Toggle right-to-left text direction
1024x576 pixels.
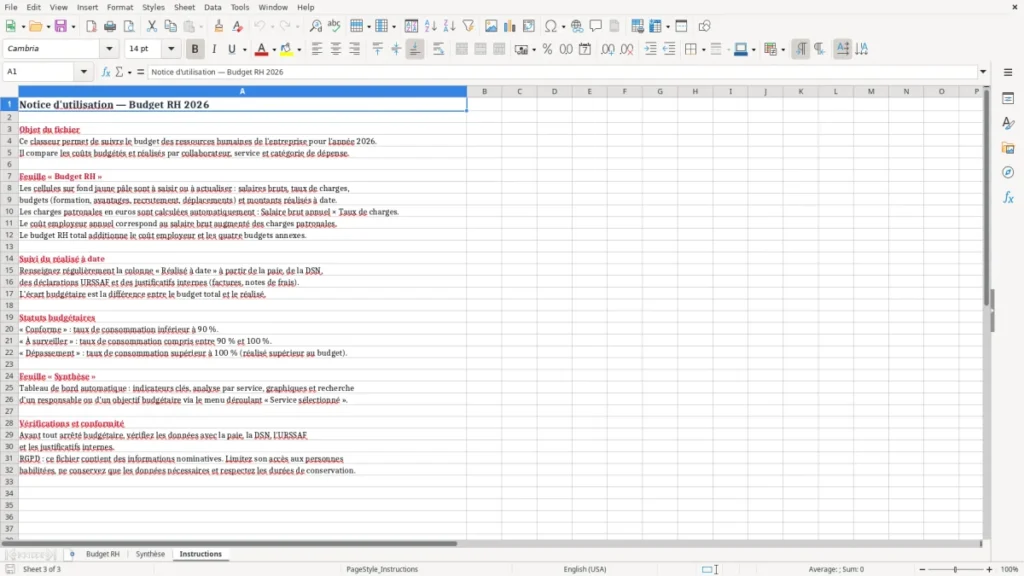click(x=819, y=49)
